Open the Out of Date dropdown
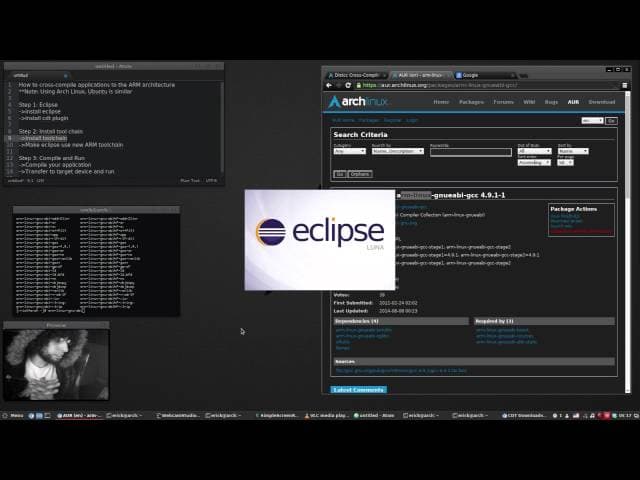Viewport: 640px width, 480px height. pos(534,151)
